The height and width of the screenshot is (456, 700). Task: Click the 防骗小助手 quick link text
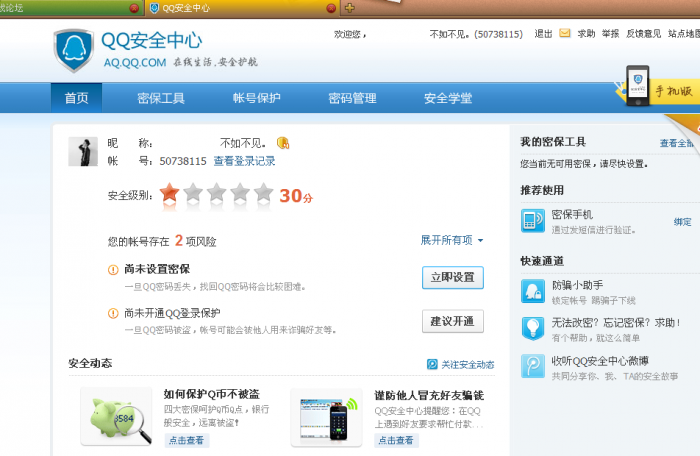click(577, 285)
